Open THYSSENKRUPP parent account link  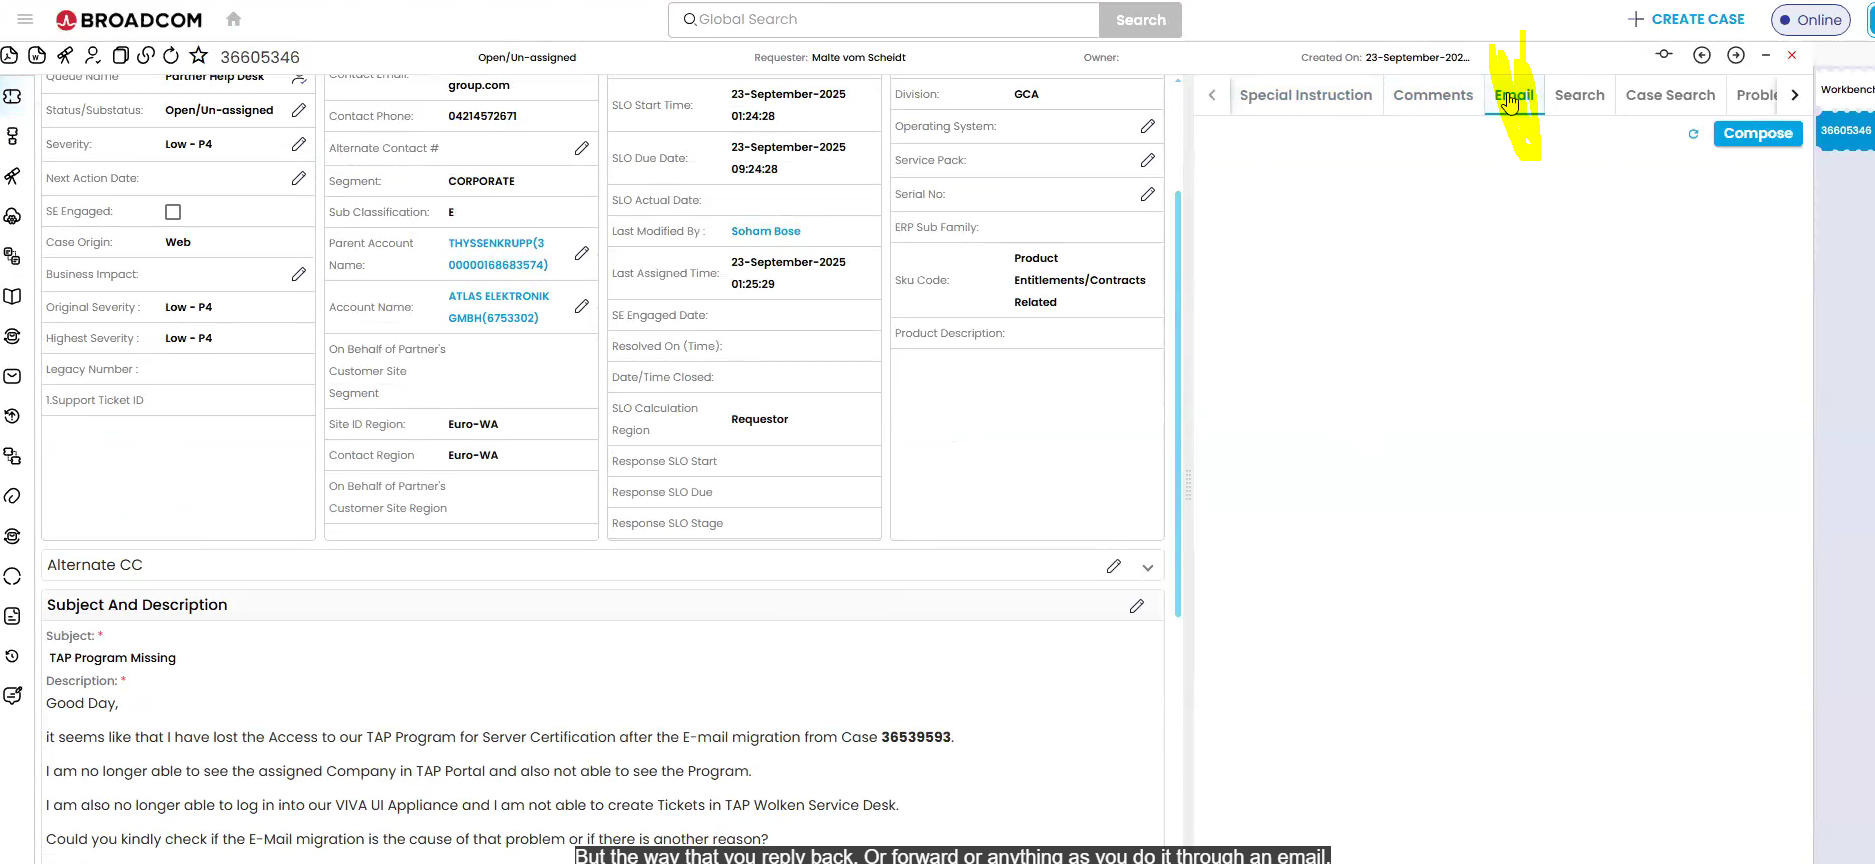click(498, 254)
